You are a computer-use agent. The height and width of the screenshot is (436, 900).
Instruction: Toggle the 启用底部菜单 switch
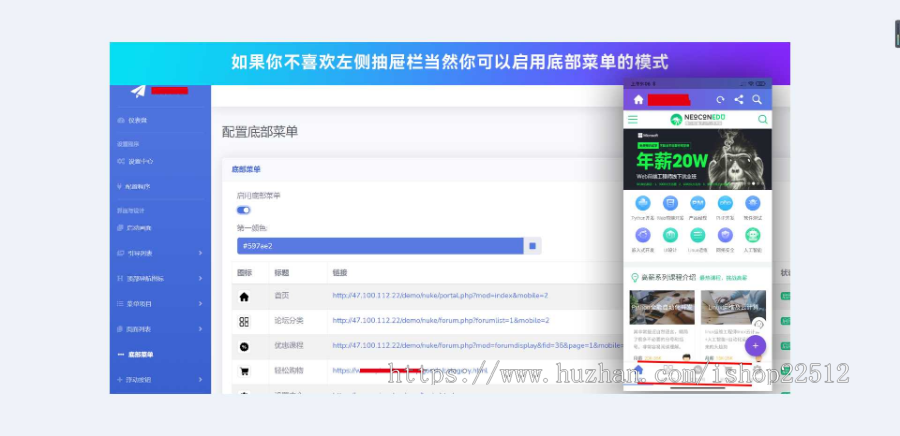(243, 210)
